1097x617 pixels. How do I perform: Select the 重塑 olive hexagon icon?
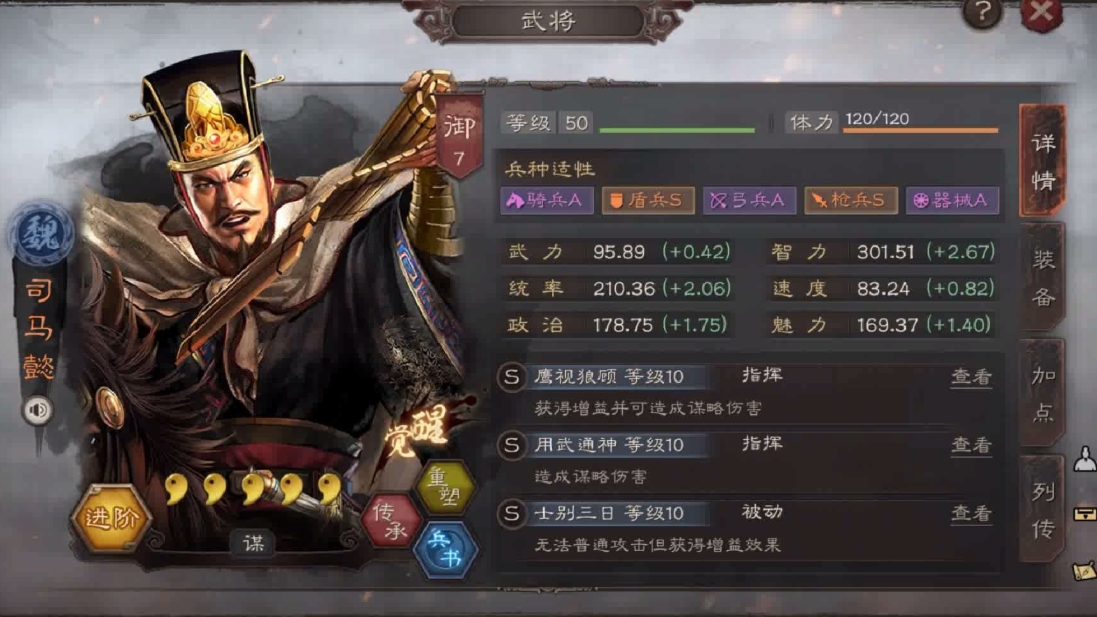pyautogui.click(x=446, y=488)
